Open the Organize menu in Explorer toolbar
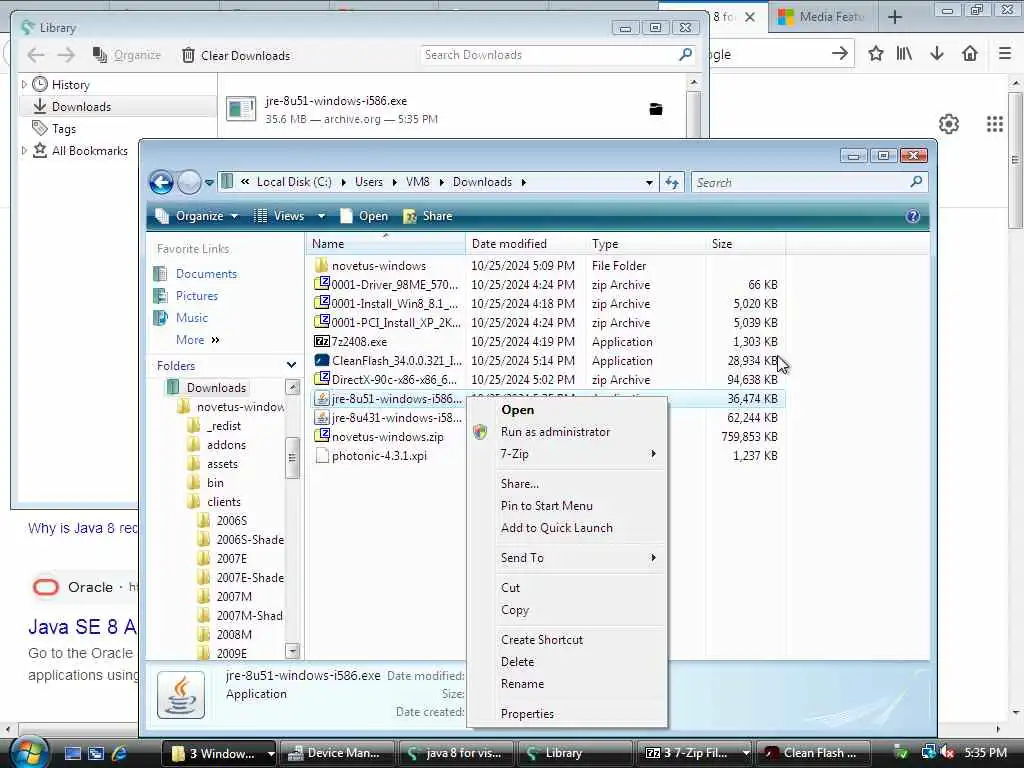 [197, 216]
